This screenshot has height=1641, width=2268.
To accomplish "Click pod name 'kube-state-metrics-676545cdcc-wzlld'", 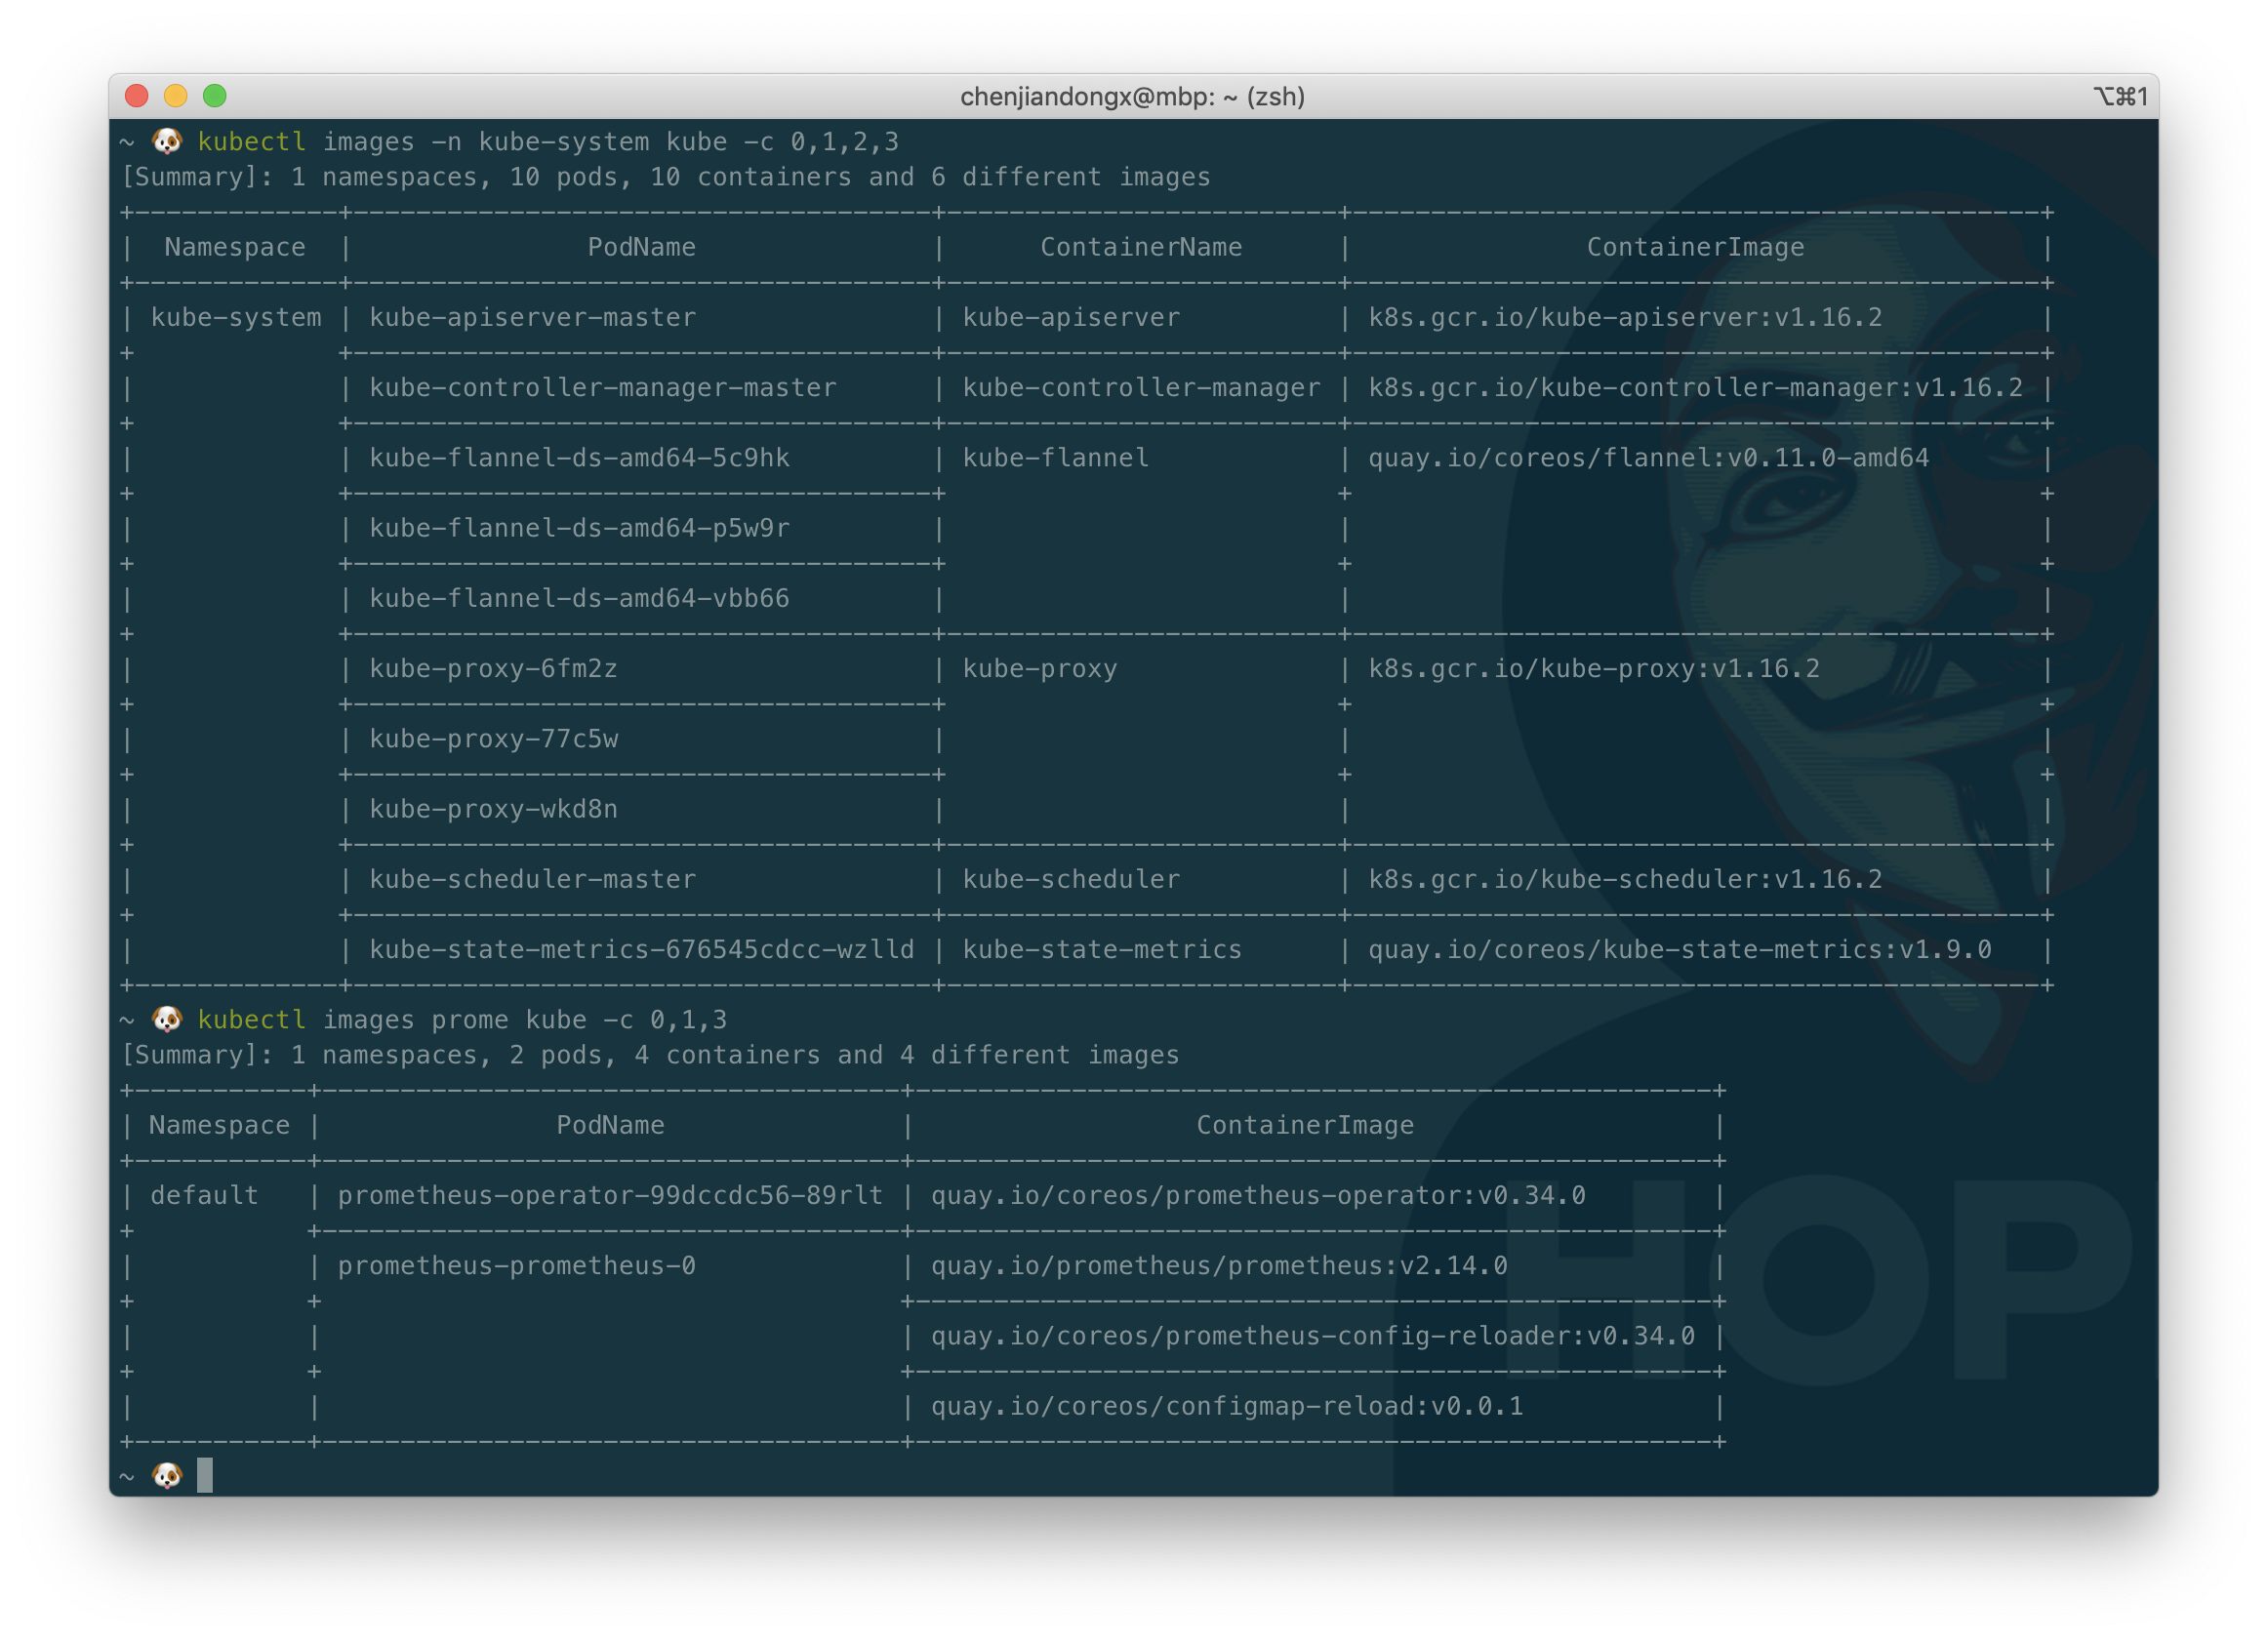I will [641, 949].
